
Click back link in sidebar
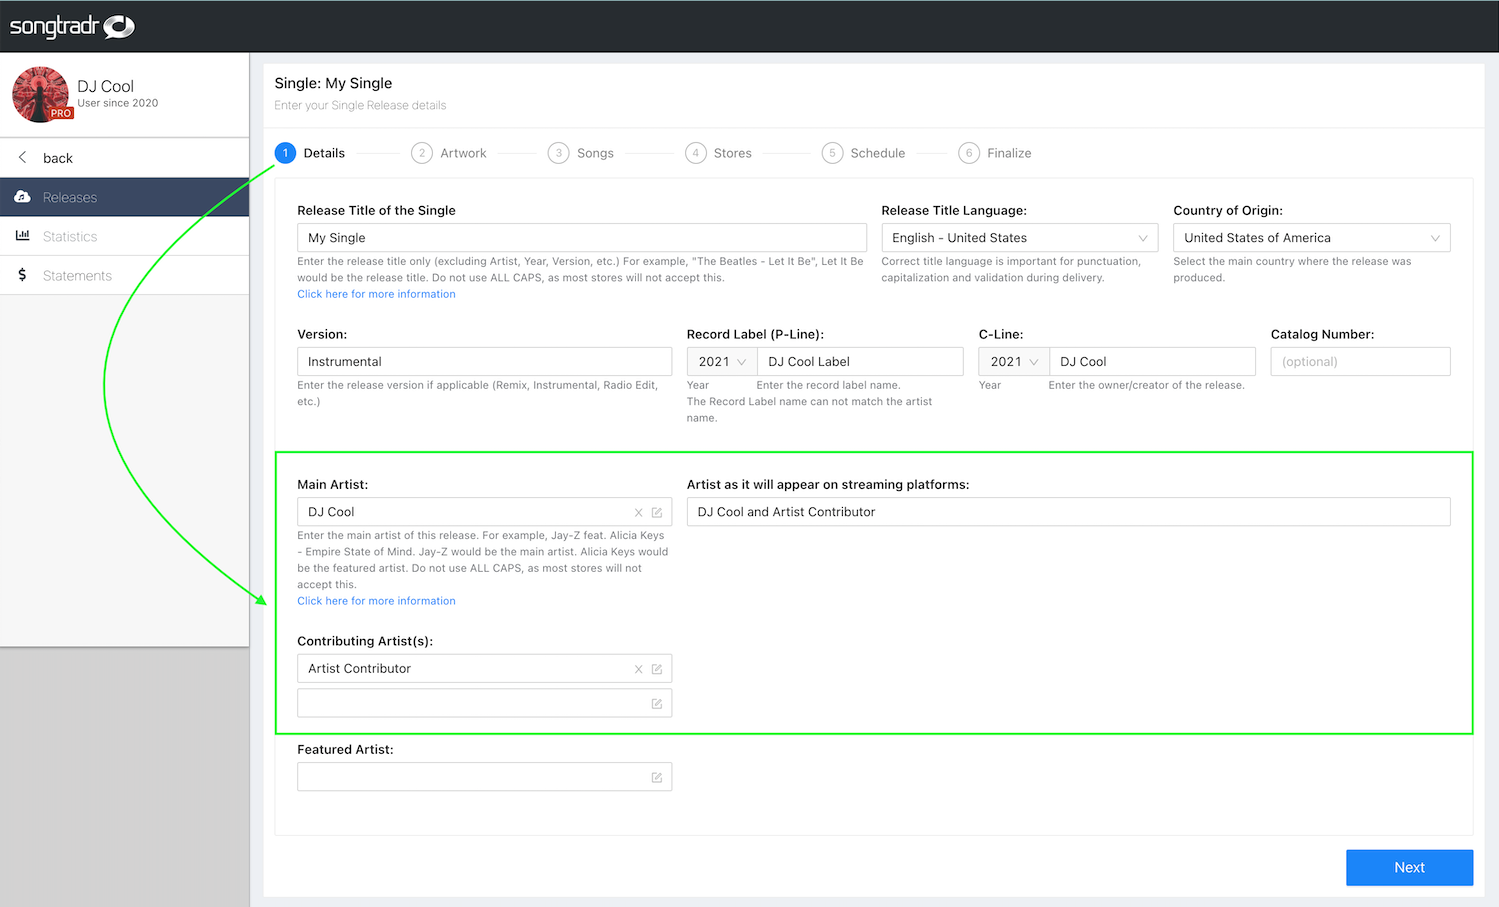(58, 158)
